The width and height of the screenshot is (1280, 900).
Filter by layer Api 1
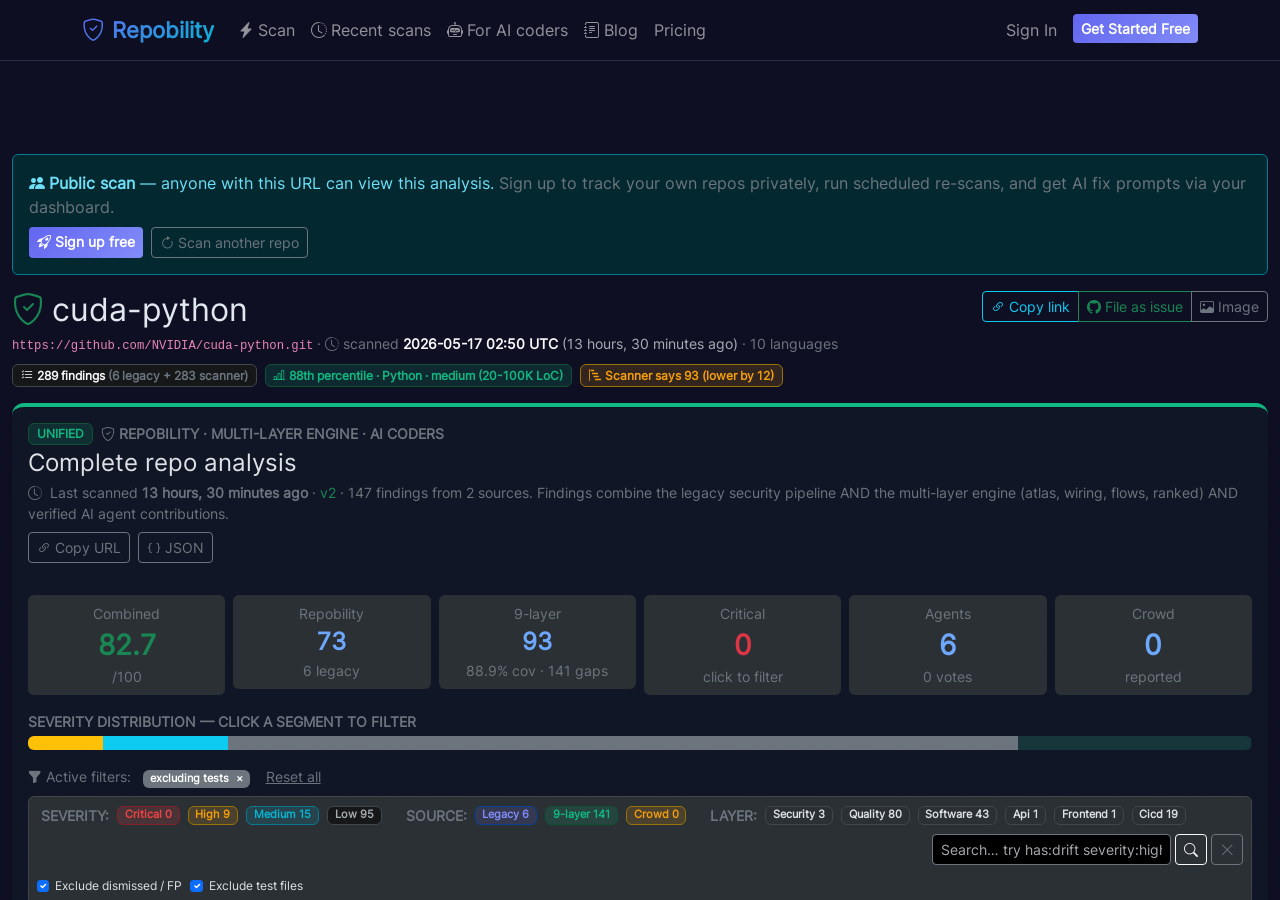tap(1025, 815)
